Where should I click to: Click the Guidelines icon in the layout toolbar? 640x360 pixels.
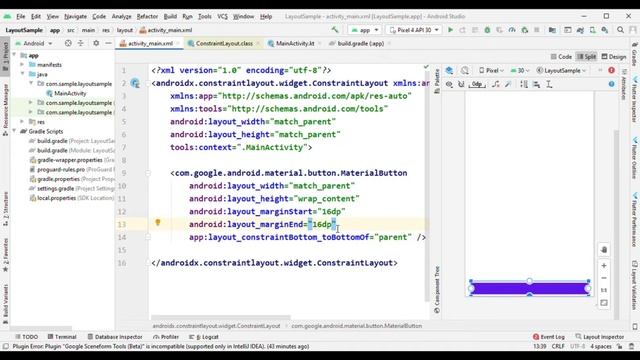pos(549,84)
